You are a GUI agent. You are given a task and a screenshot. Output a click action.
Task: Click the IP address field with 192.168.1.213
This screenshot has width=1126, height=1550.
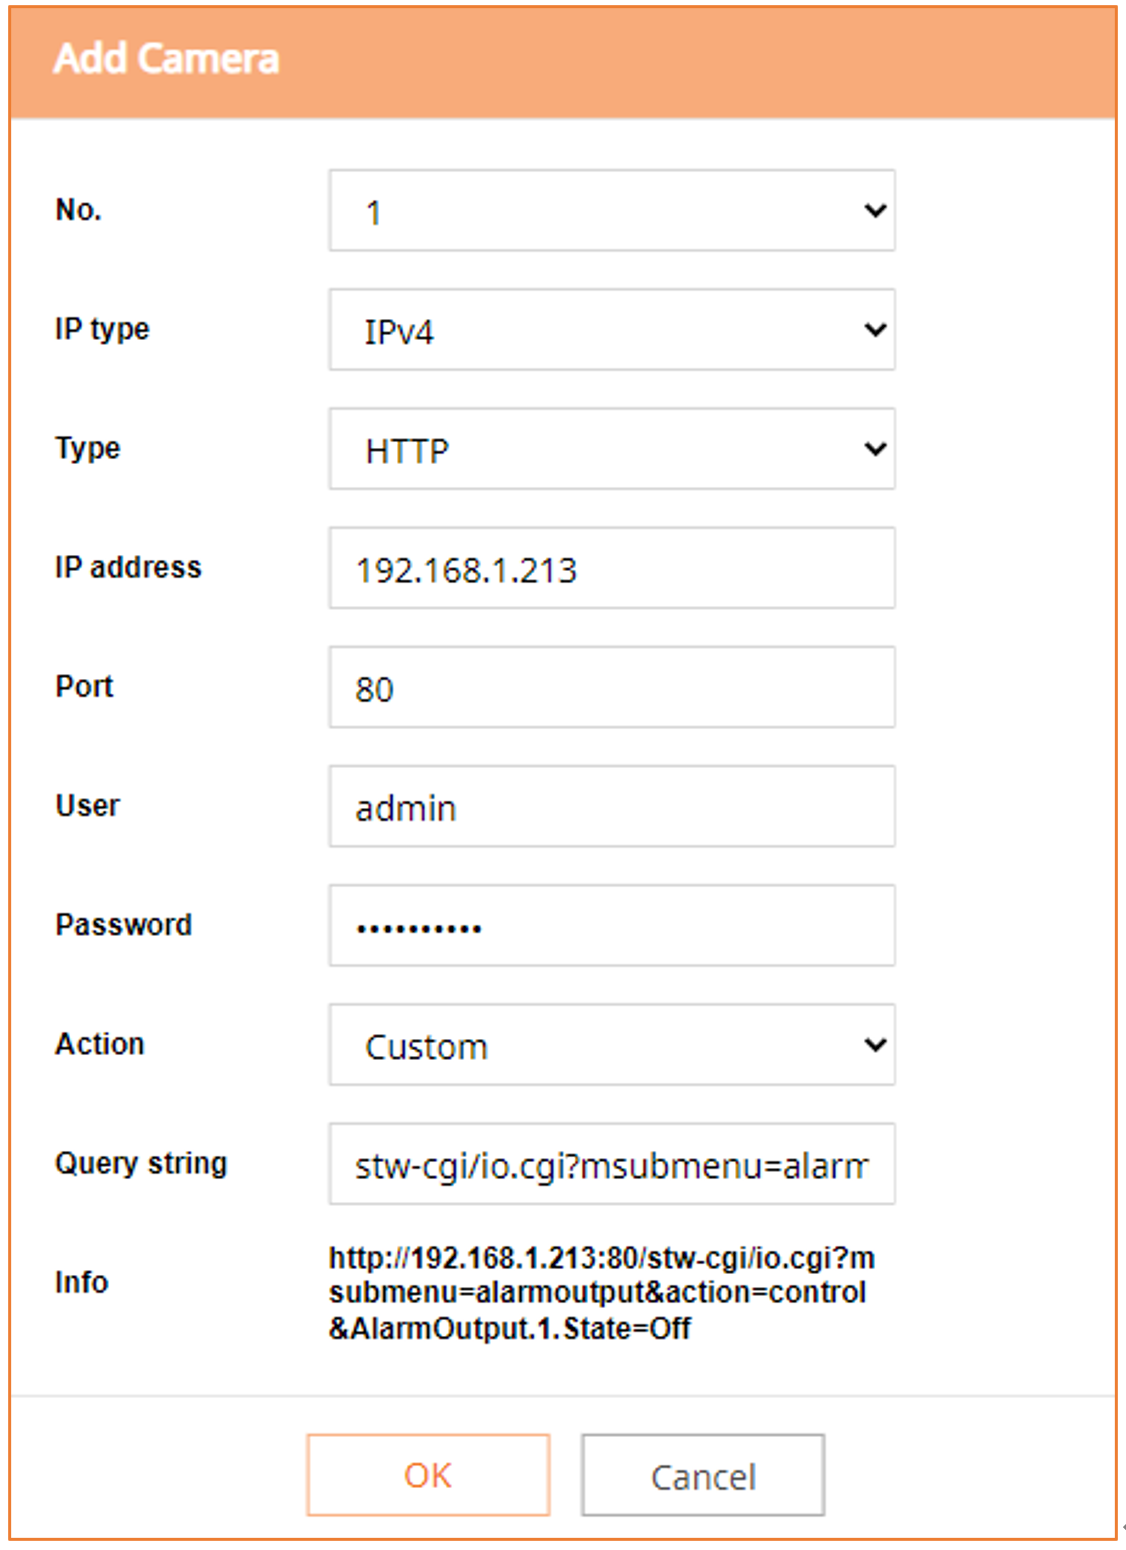coord(611,568)
